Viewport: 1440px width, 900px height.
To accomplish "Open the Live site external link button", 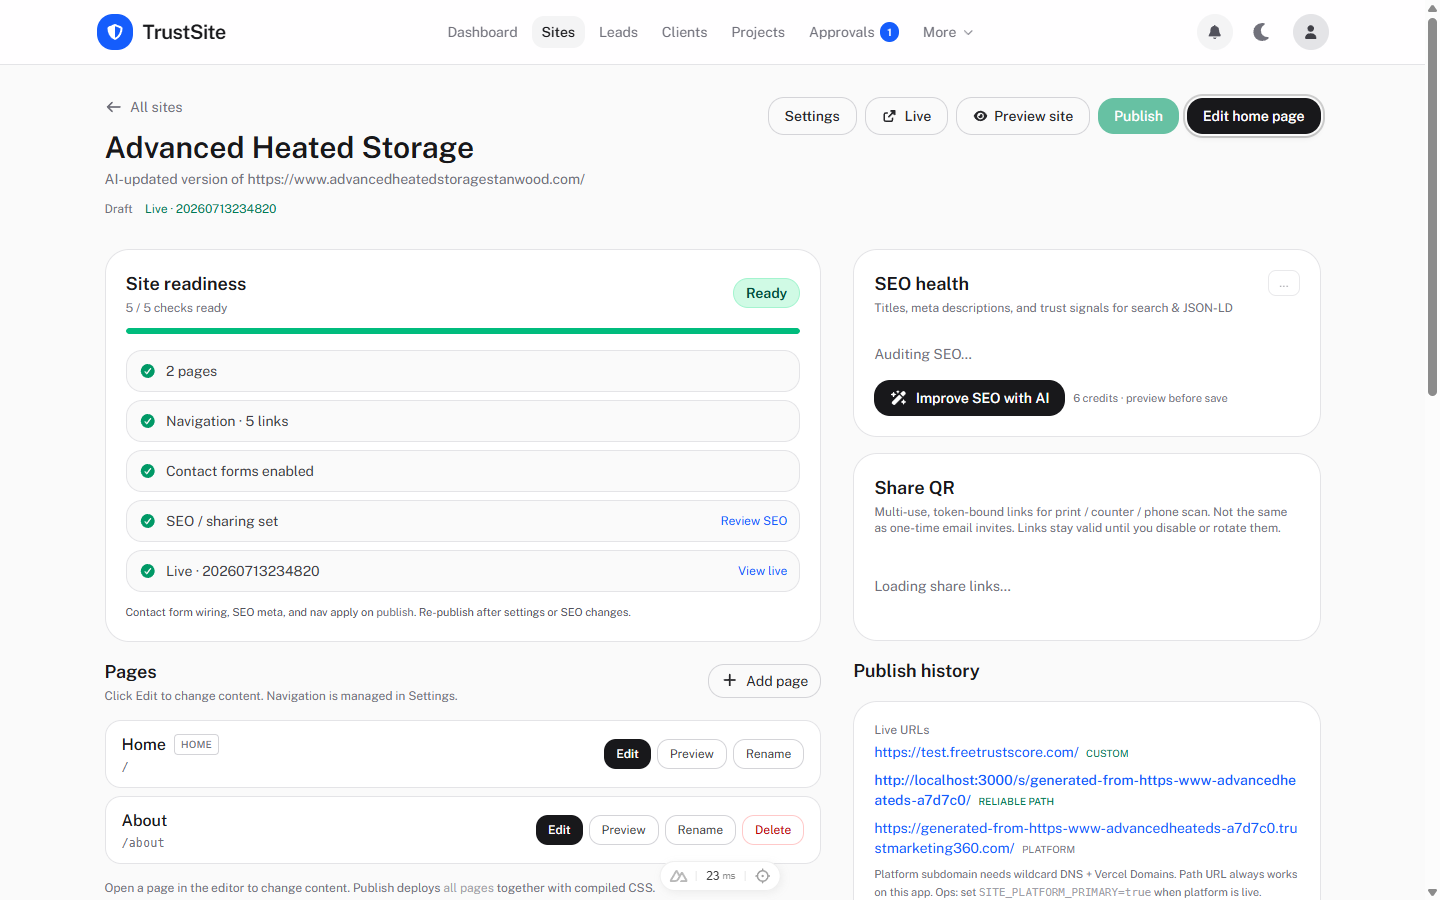I will tap(906, 116).
